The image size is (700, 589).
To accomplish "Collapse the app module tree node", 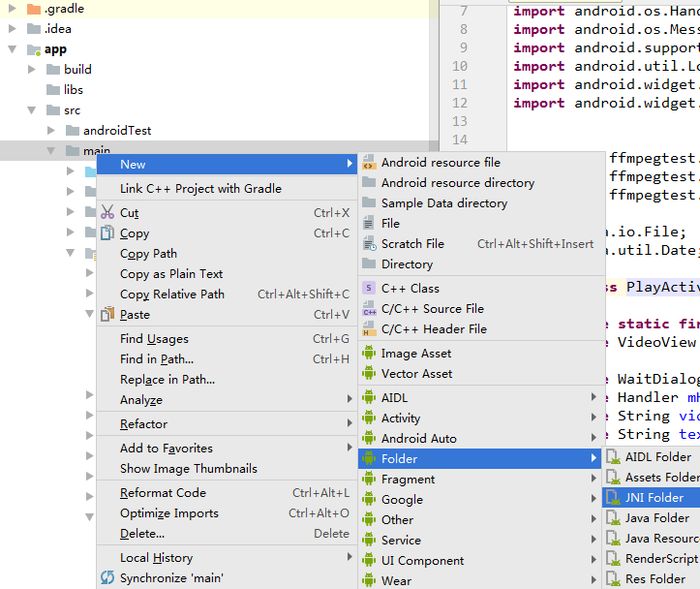I will pos(12,49).
